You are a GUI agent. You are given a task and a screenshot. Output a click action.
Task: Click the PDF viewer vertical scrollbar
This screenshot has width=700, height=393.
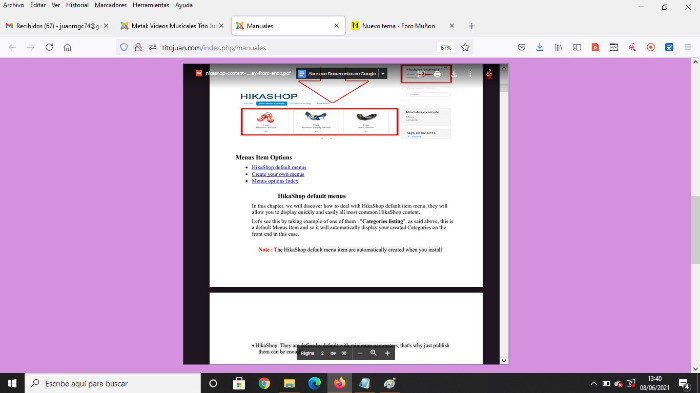(504, 214)
